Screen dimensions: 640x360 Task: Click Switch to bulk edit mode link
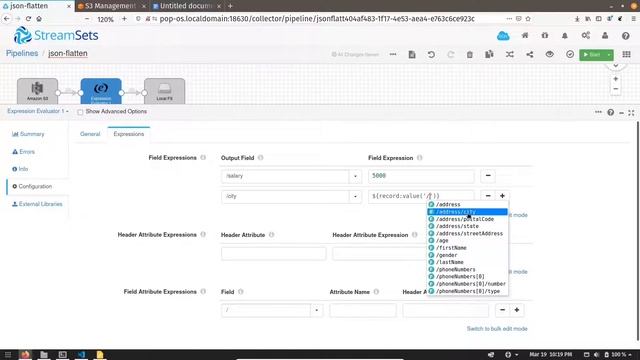tap(497, 329)
